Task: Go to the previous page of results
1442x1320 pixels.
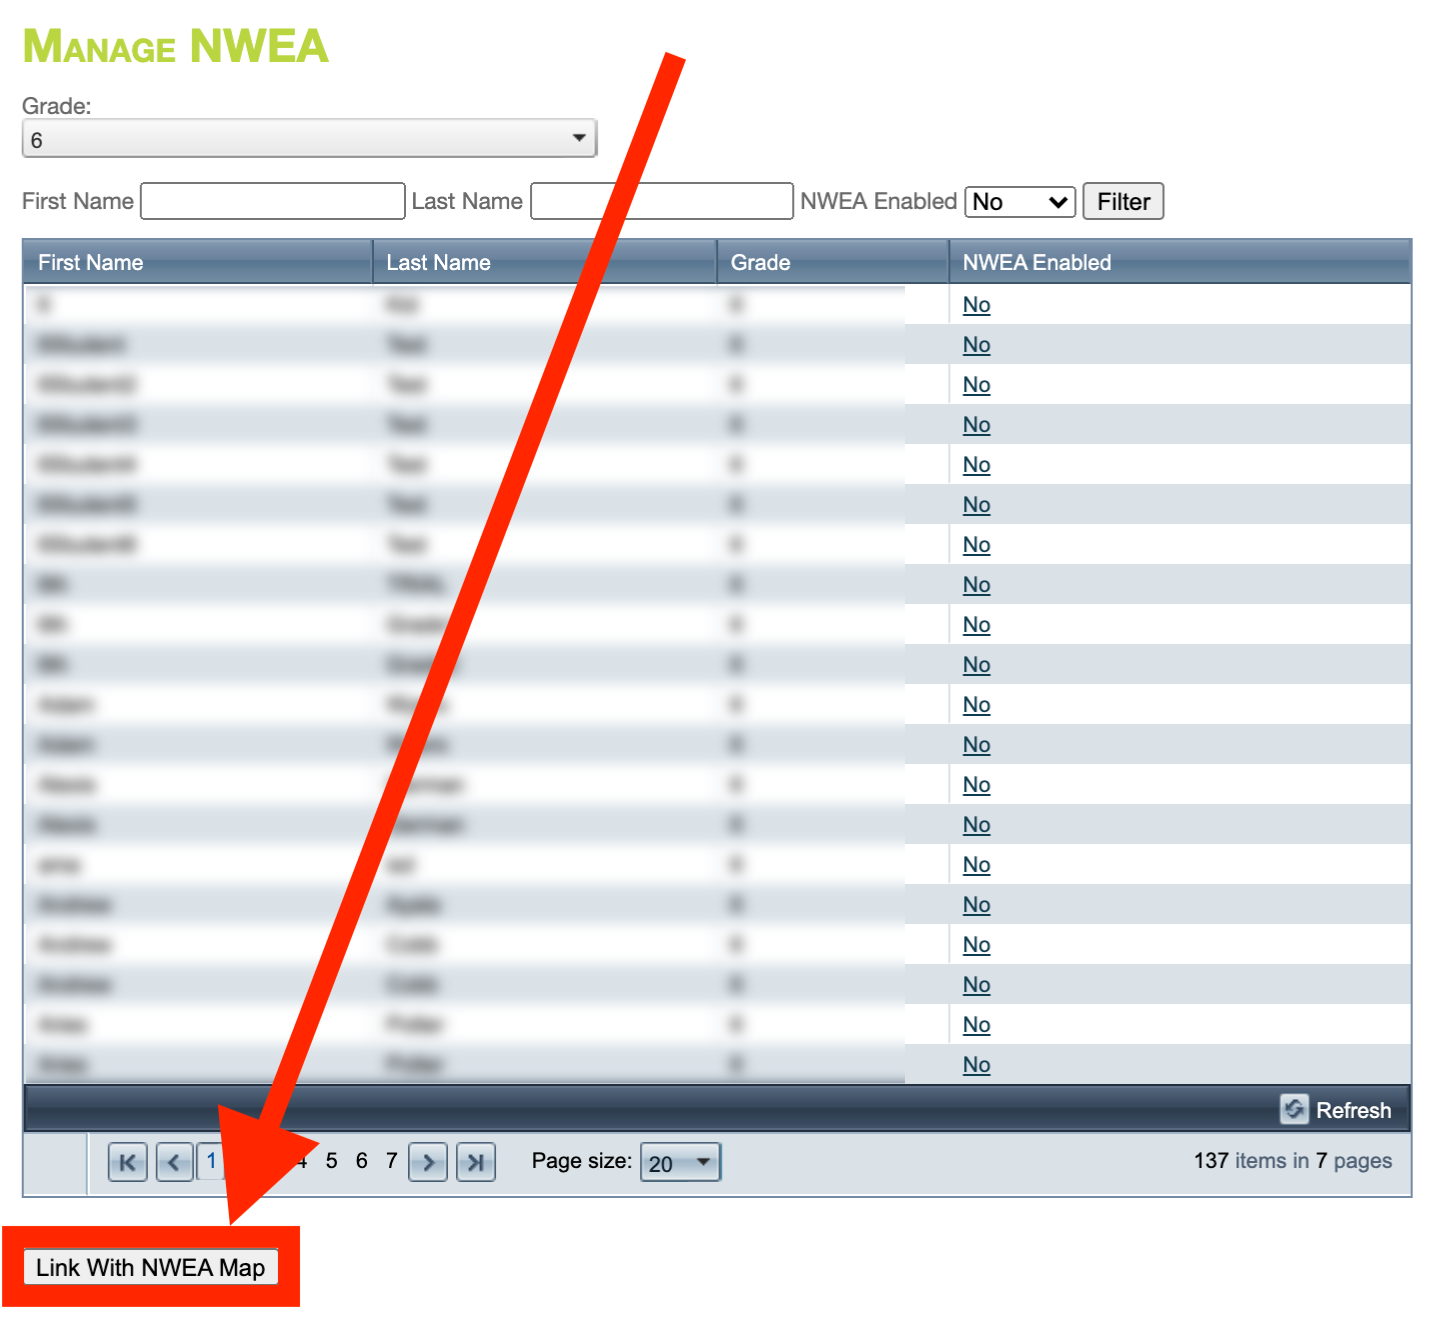Action: (175, 1162)
